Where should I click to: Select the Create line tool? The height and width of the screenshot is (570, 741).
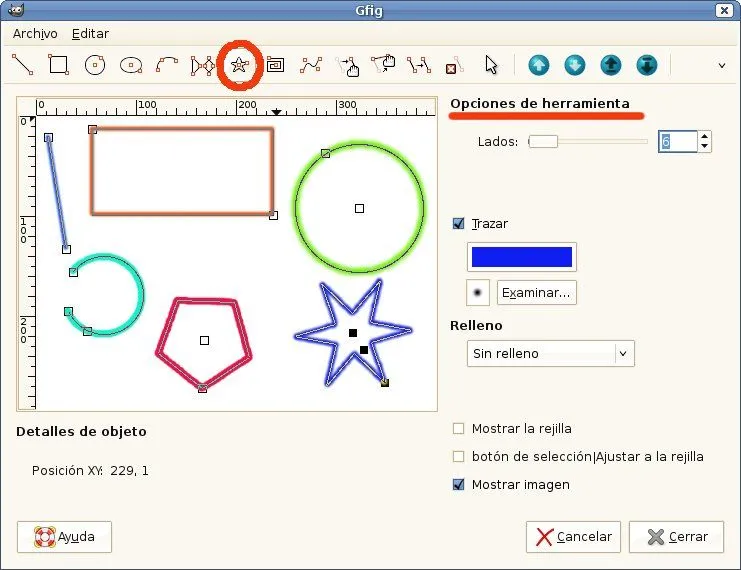(22, 65)
